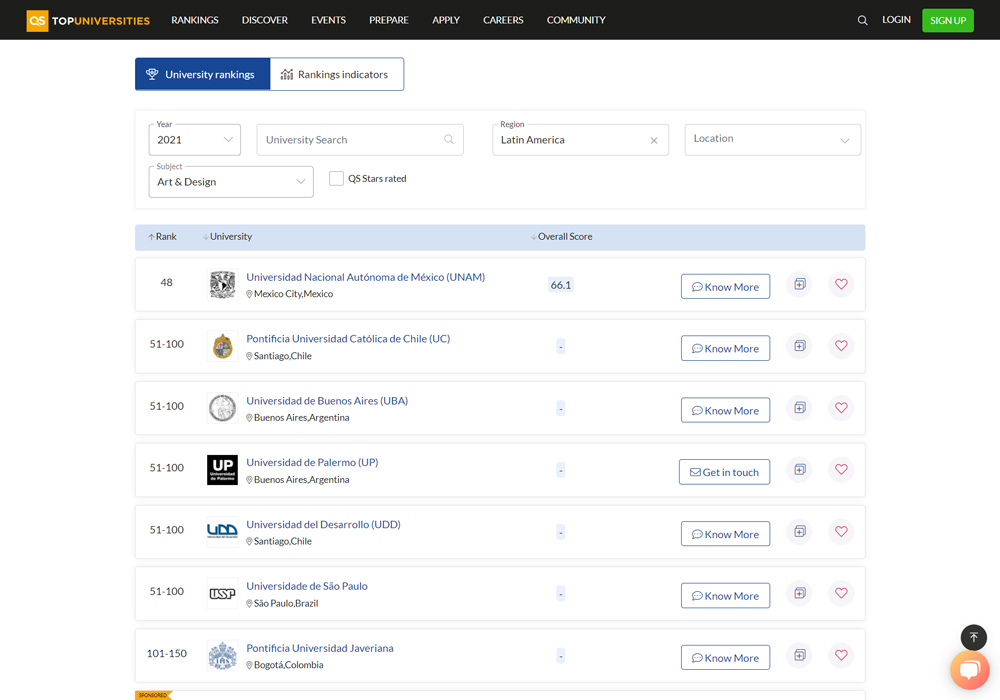Open Pontificia Universidad Católica de Chile (UC) link

348,339
